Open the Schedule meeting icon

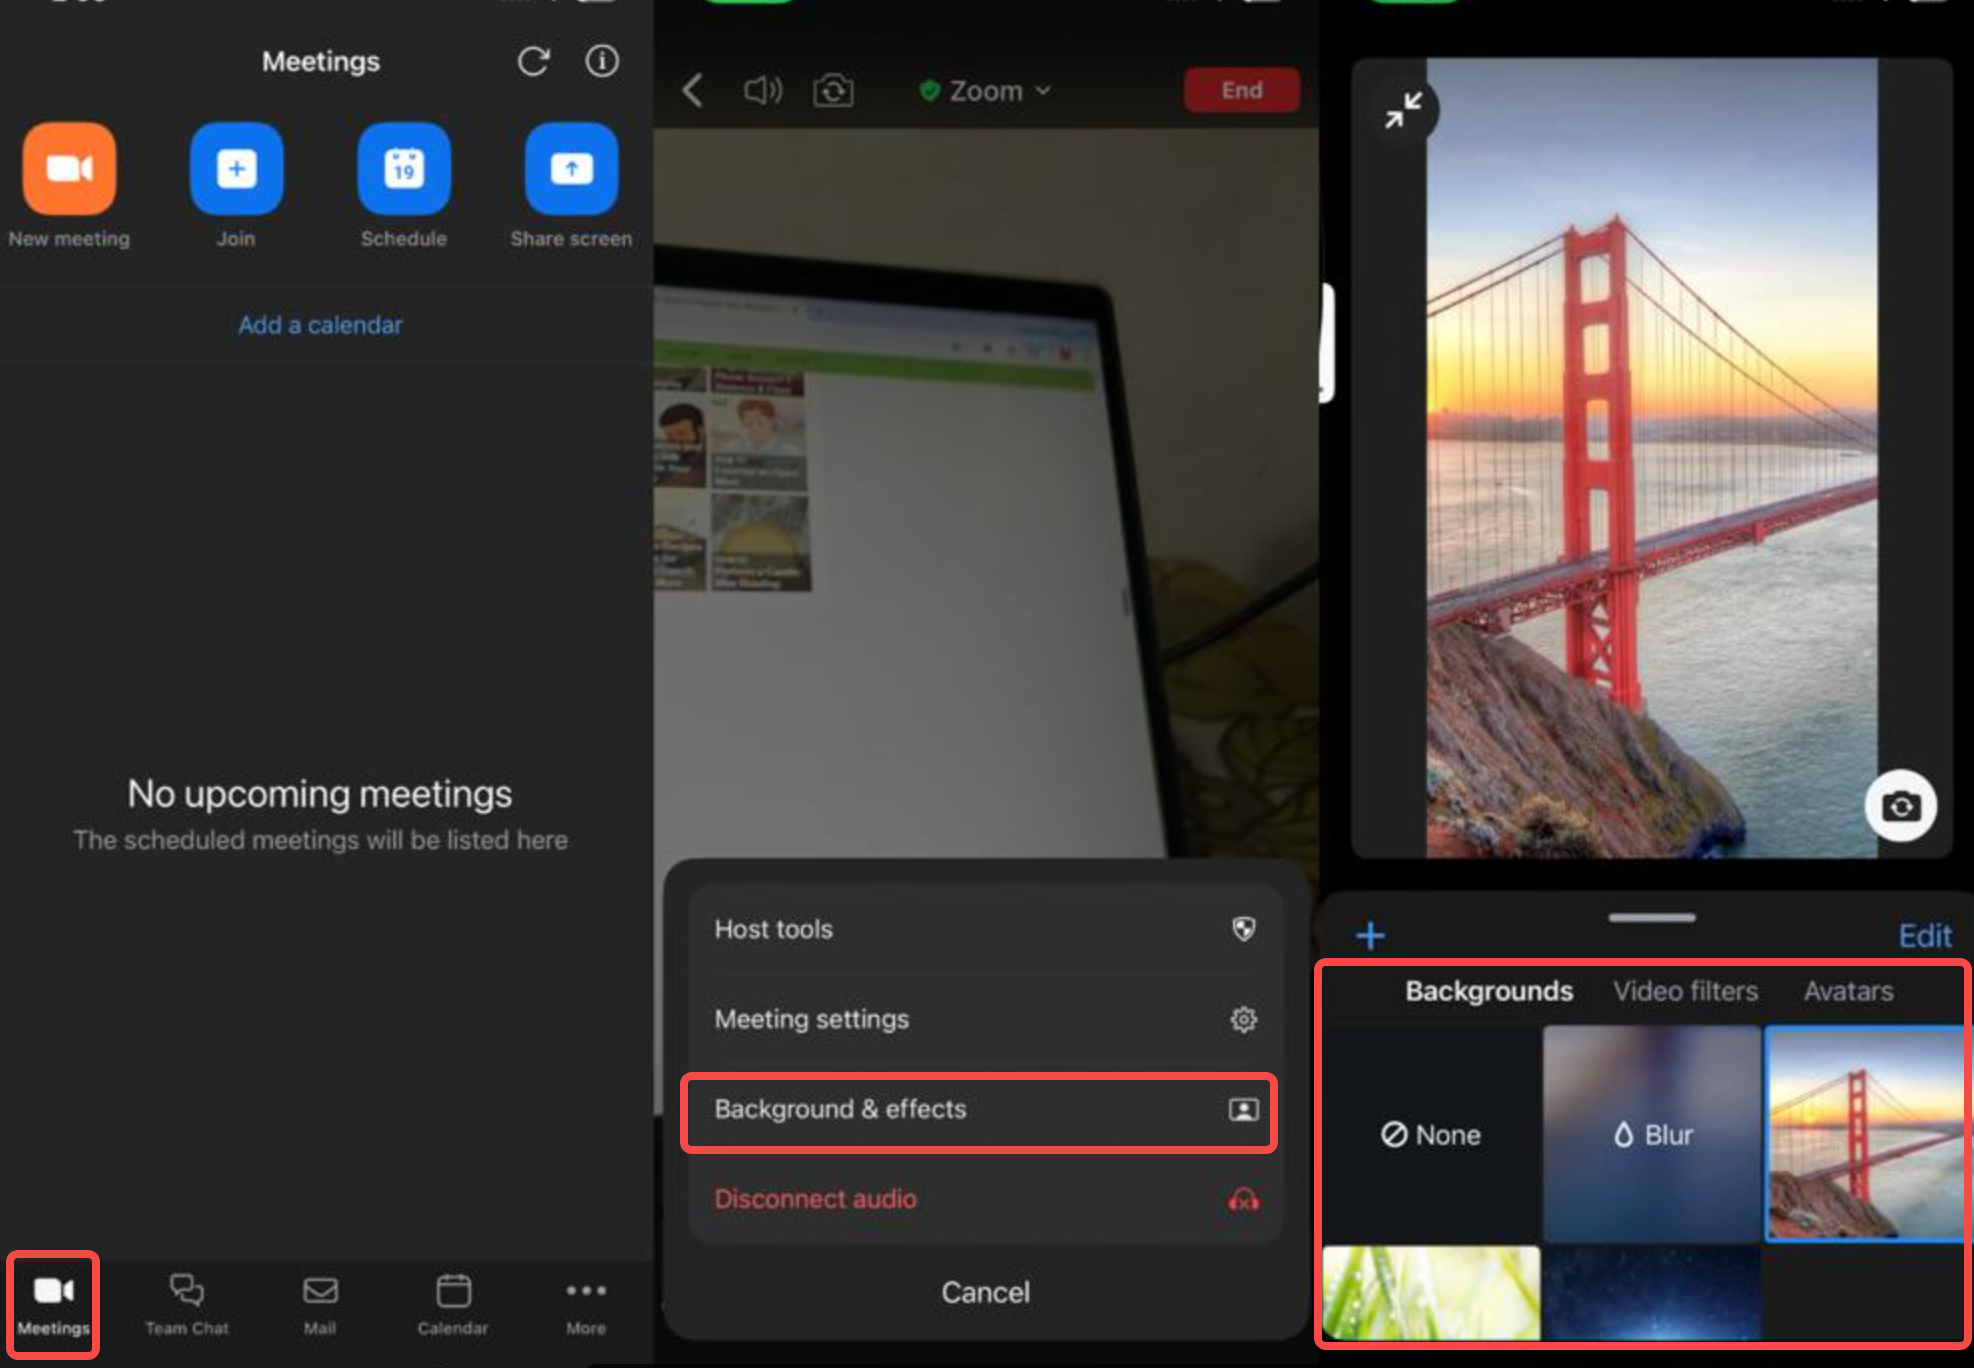tap(403, 168)
